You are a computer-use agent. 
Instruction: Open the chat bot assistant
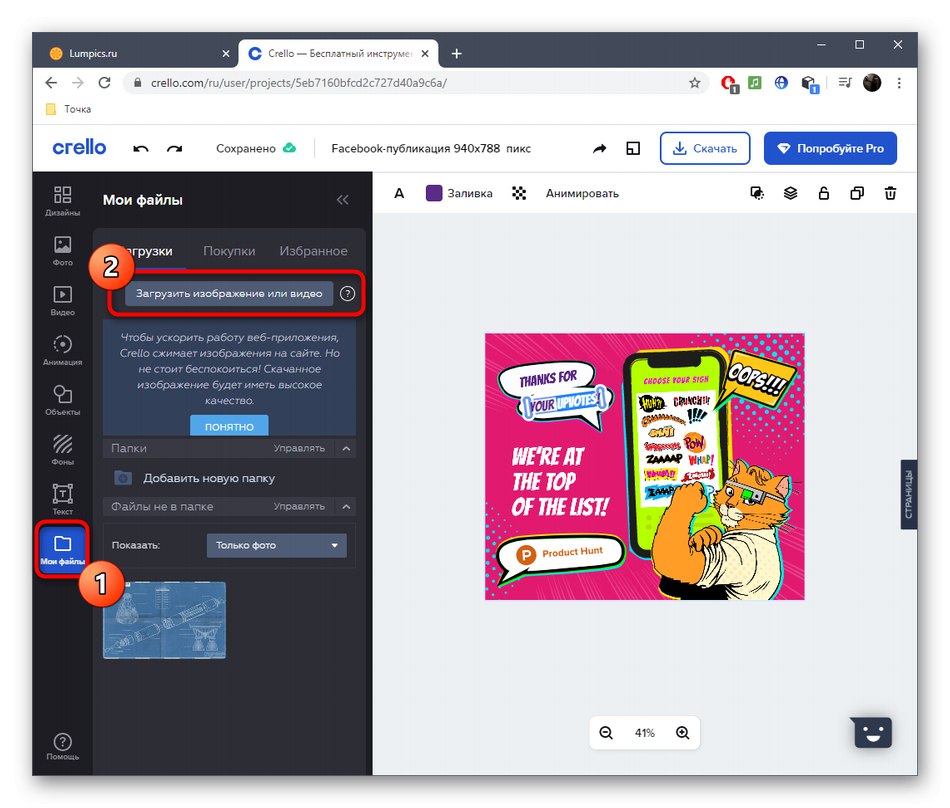point(871,732)
